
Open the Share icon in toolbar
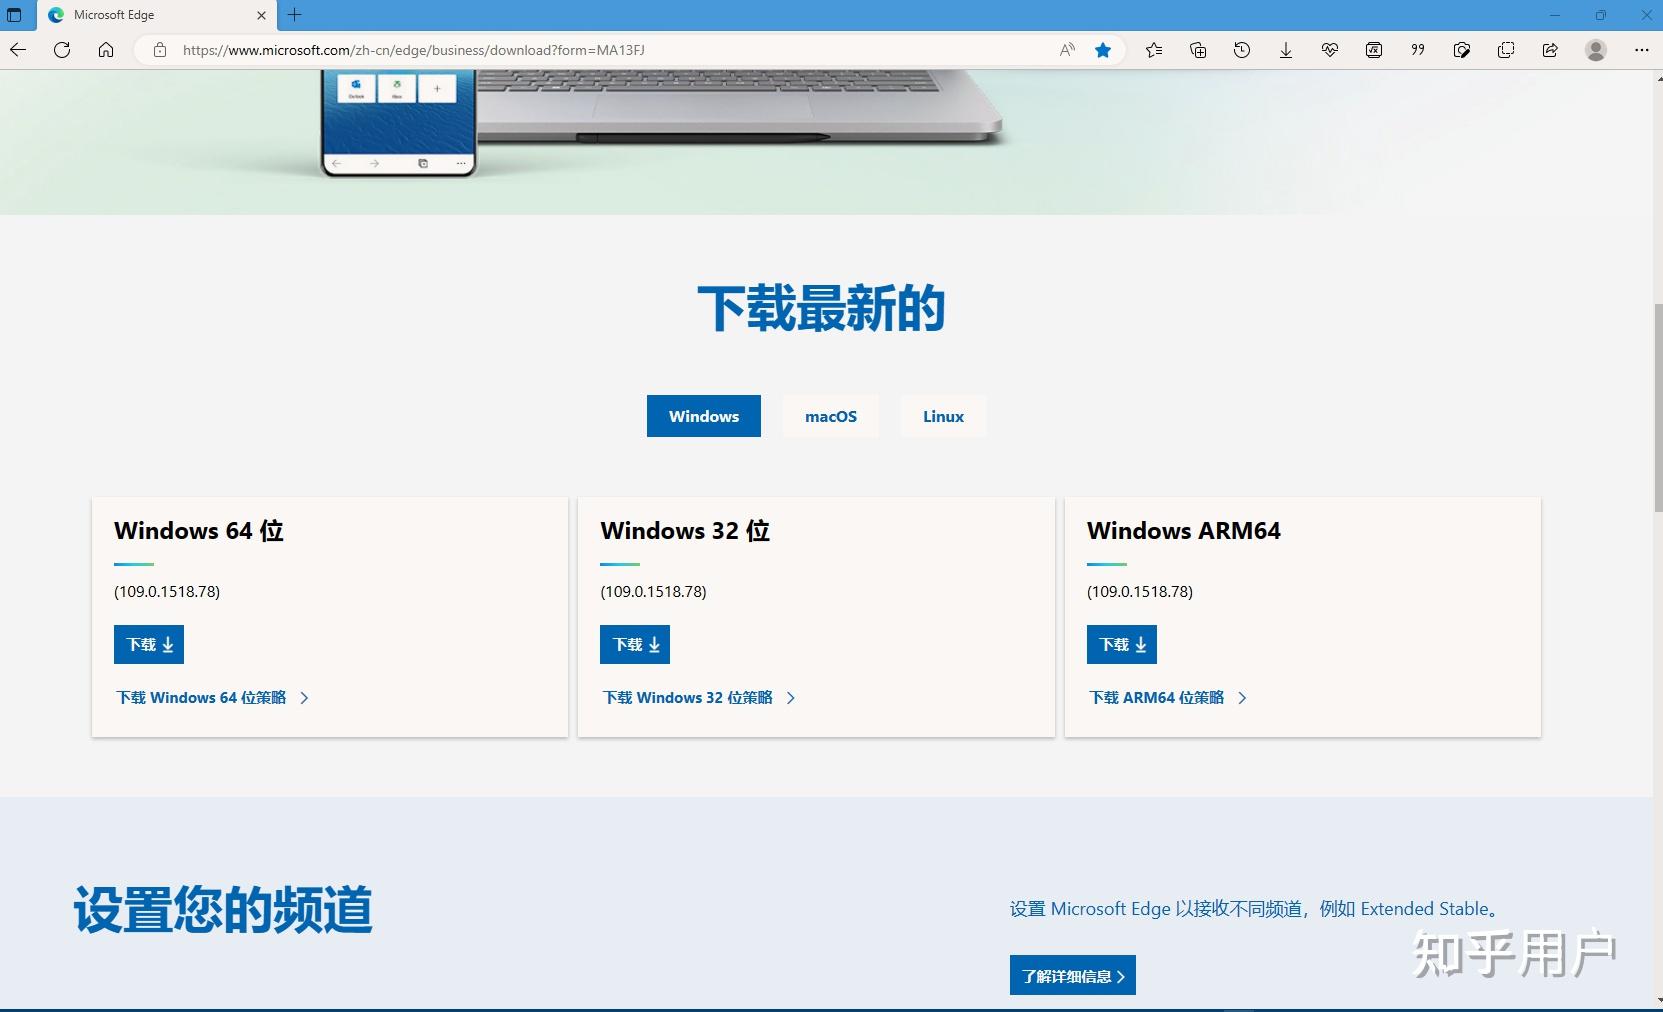(x=1550, y=50)
